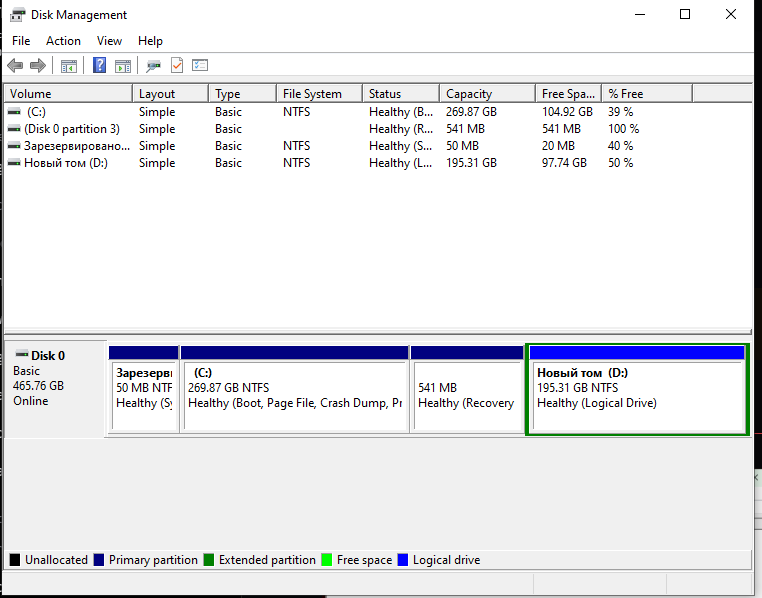The image size is (762, 598).
Task: Toggle Show/Hide Action Pane icon
Action: point(122,66)
